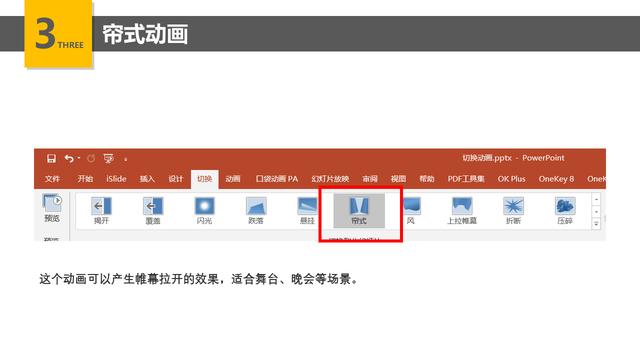This screenshot has height=360, width=640.
Task: Select the 帘式 (Curtains) transition
Action: click(x=359, y=211)
